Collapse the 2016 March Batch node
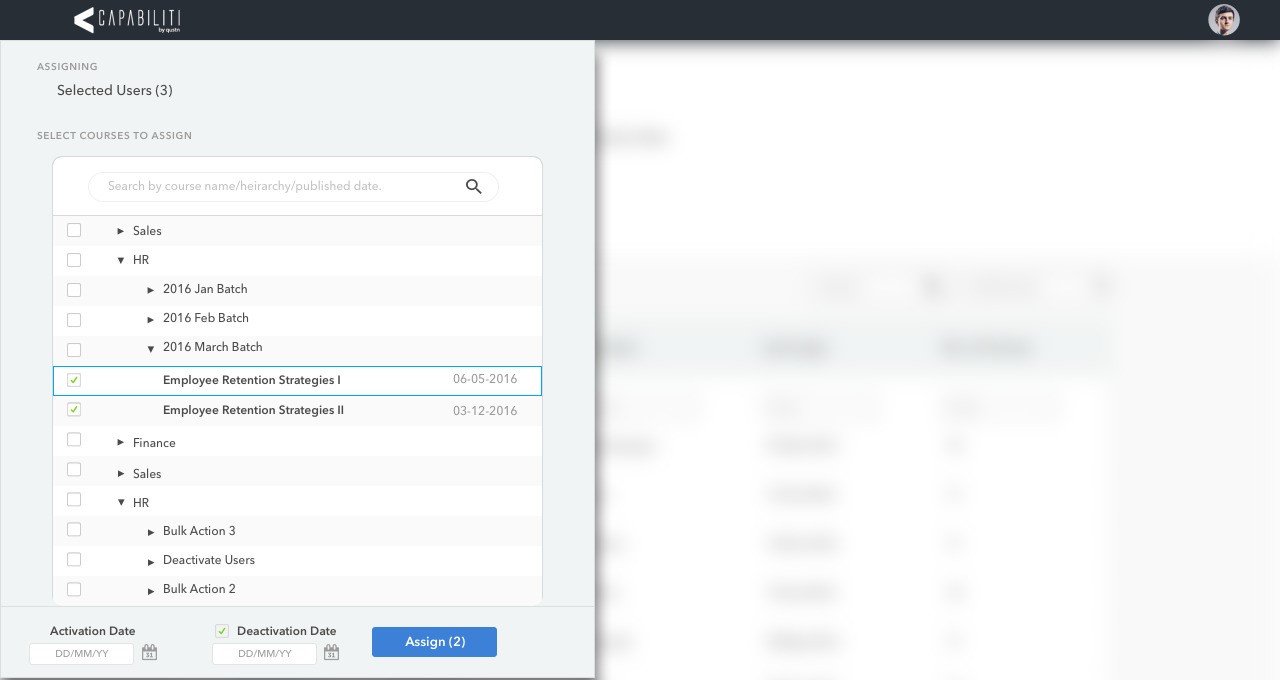The width and height of the screenshot is (1280, 680). coord(151,349)
